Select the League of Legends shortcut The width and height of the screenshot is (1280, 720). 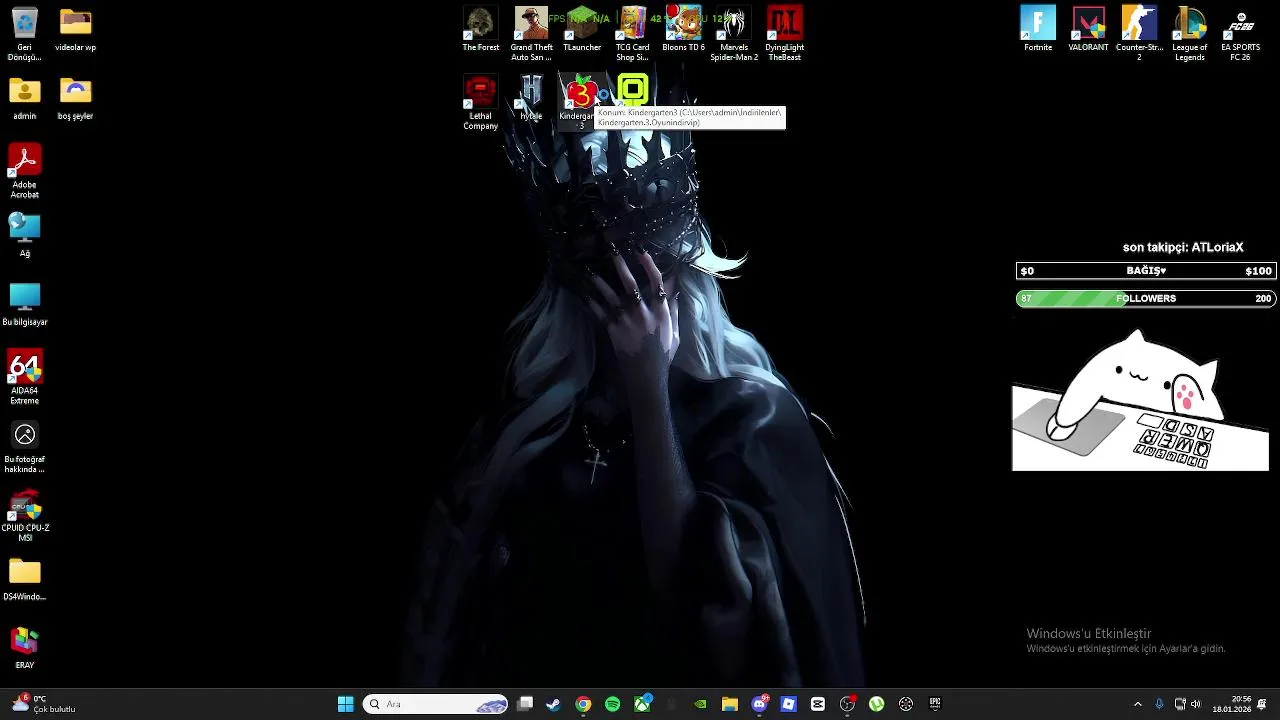point(1189,34)
